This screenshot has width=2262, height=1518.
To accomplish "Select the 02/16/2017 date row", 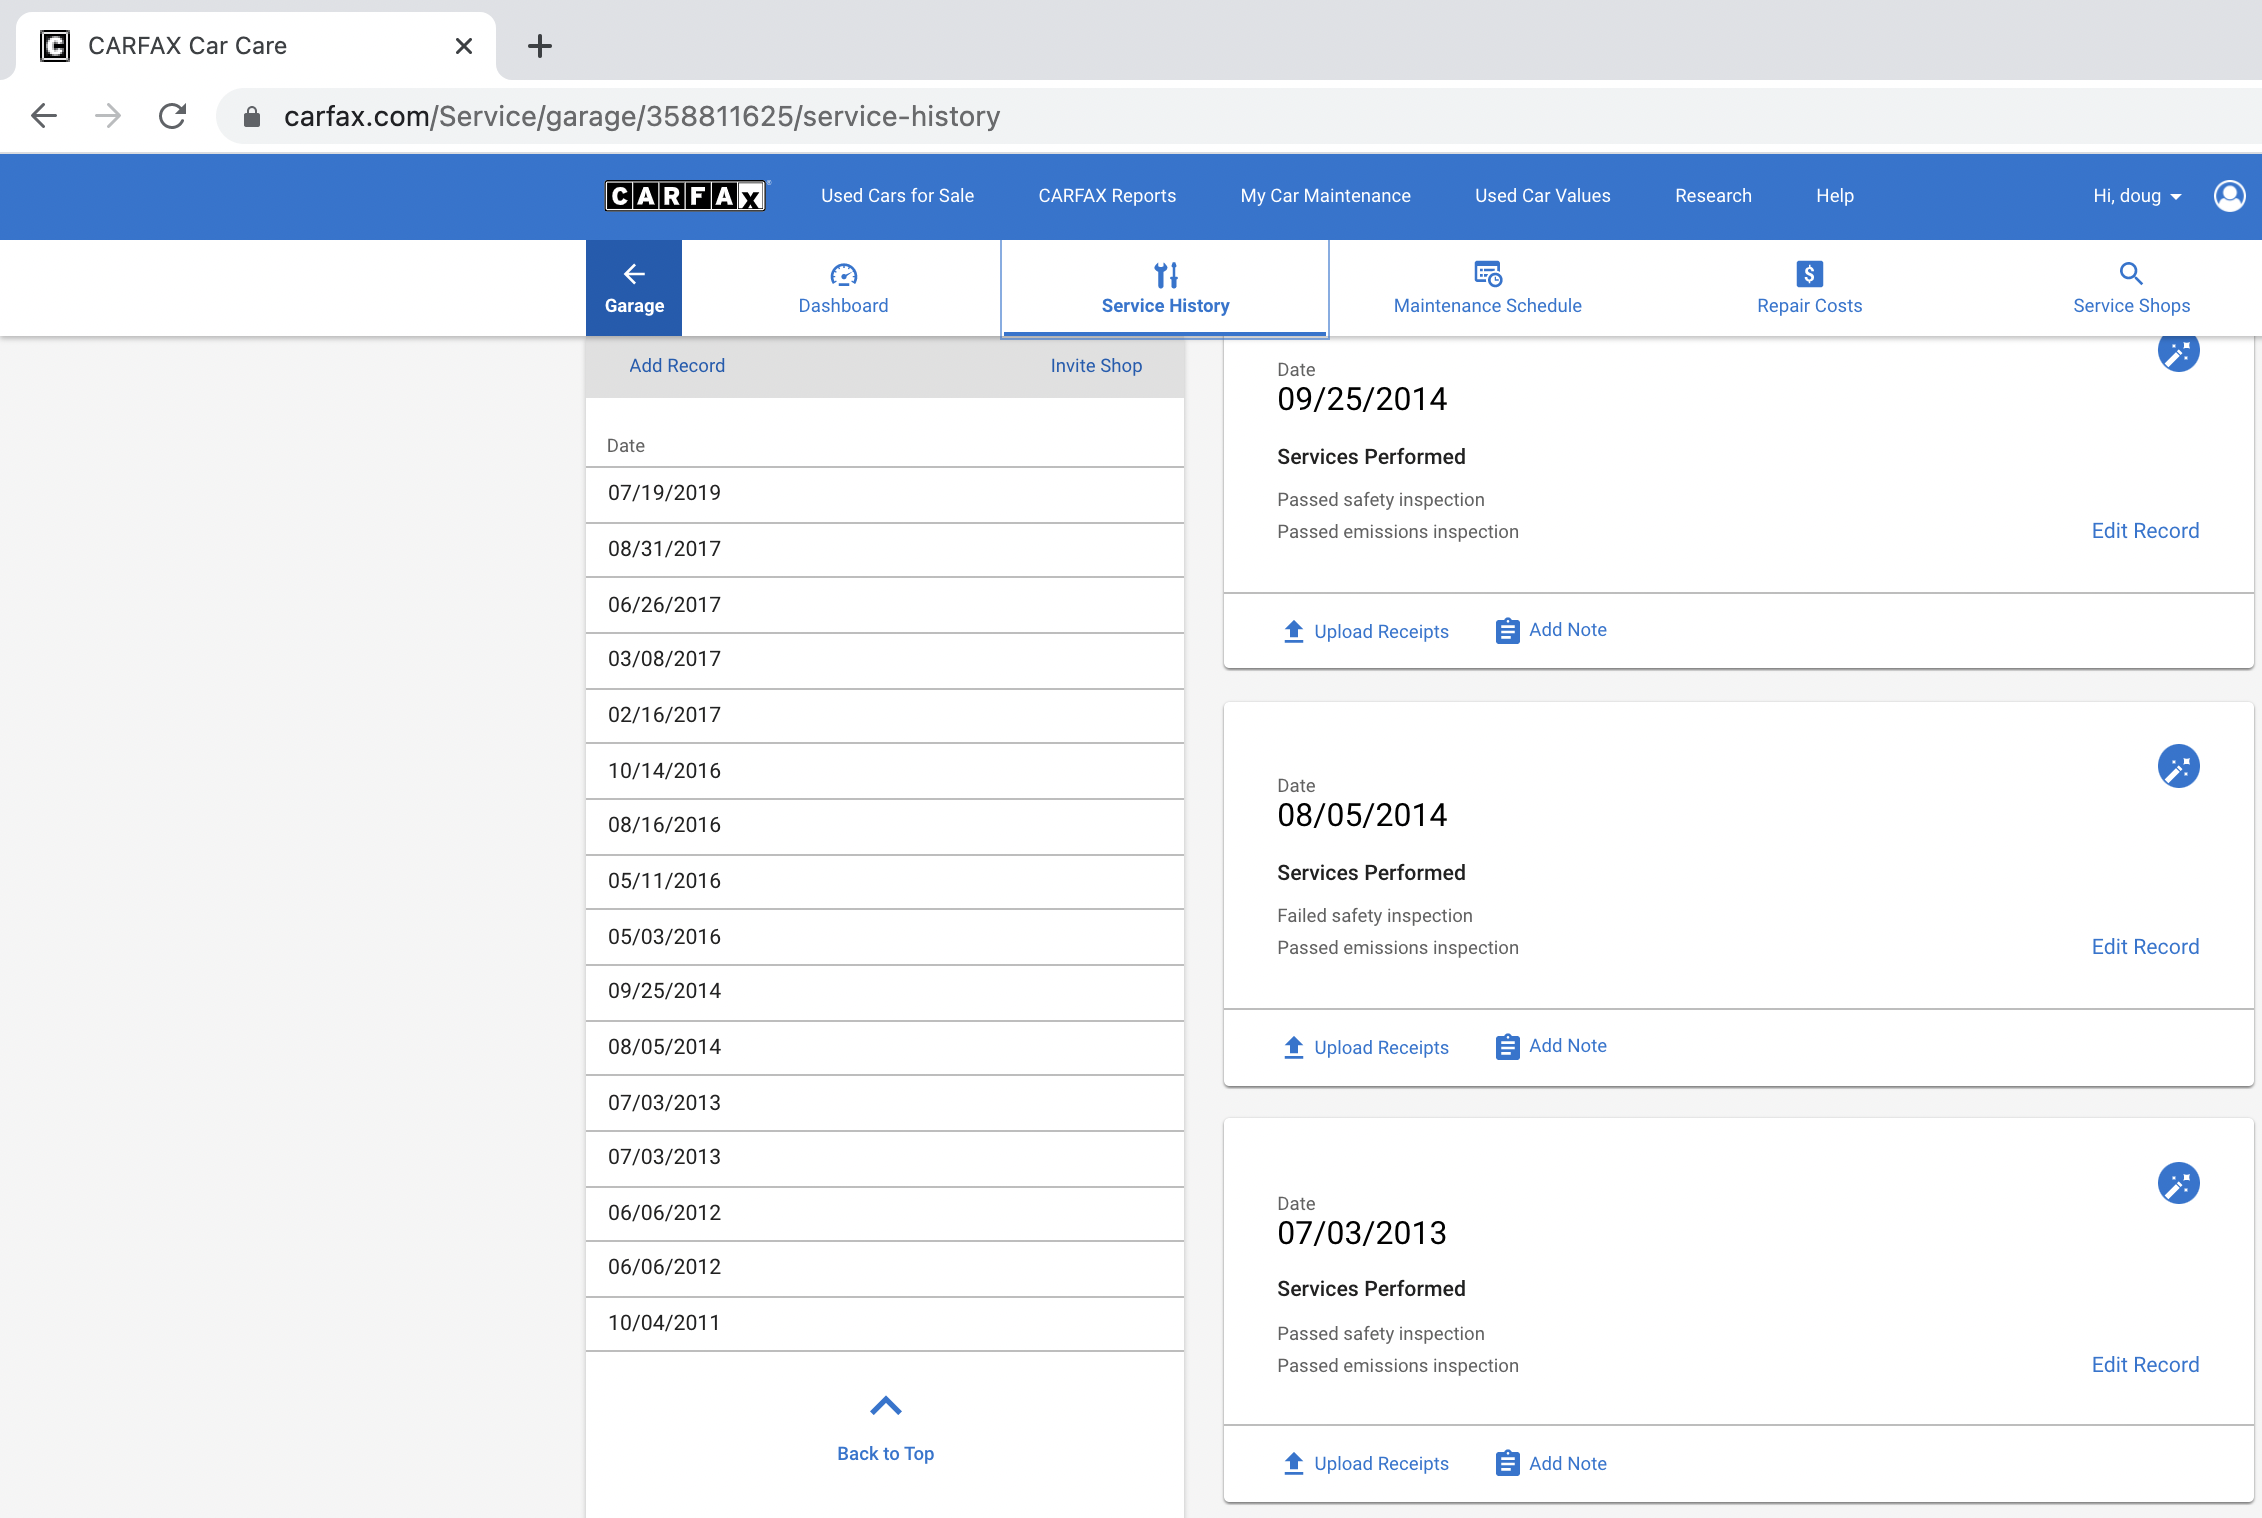I will pos(885,716).
